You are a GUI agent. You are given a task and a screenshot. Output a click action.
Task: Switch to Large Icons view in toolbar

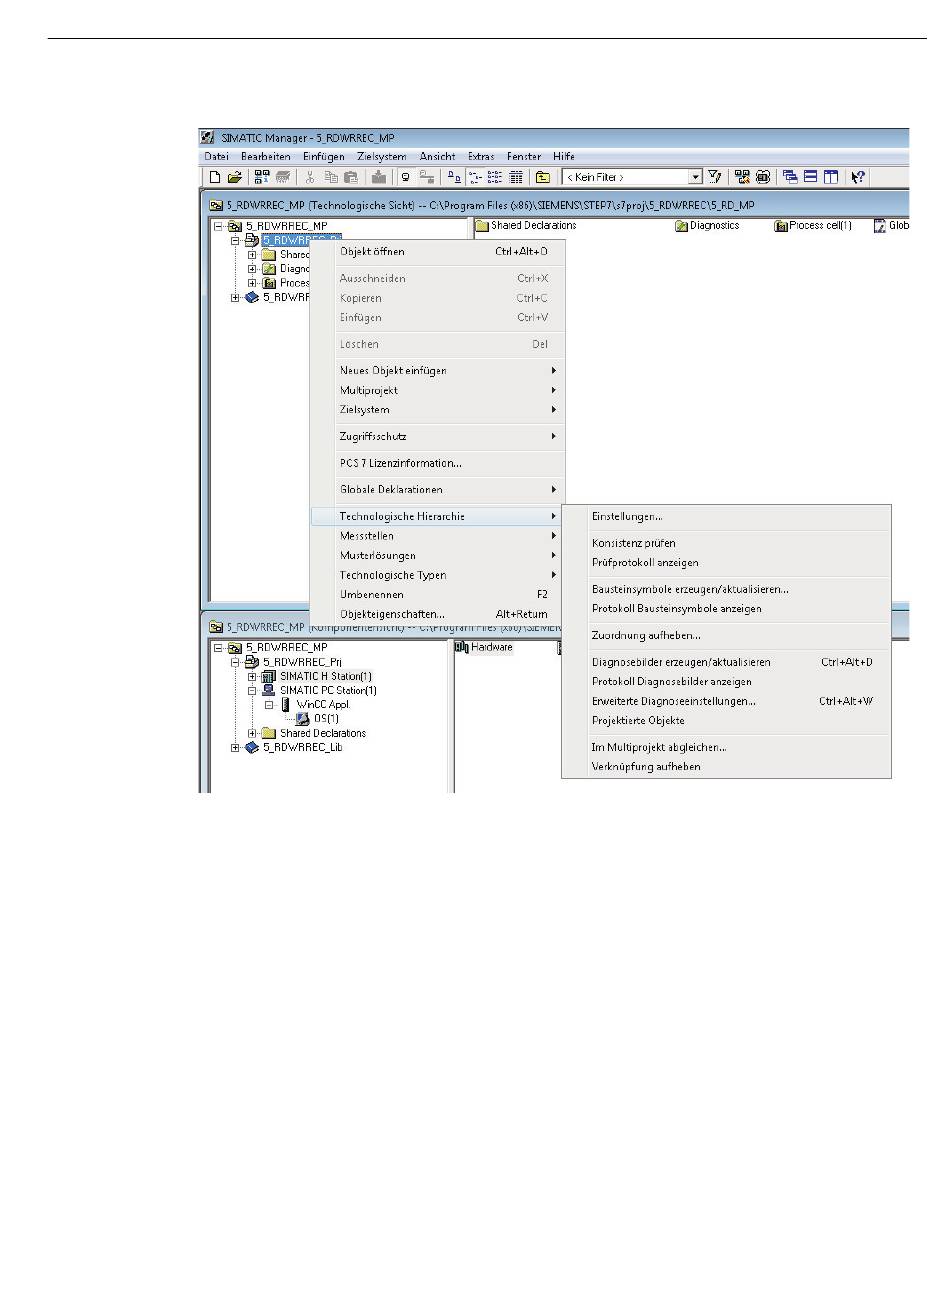pos(454,177)
